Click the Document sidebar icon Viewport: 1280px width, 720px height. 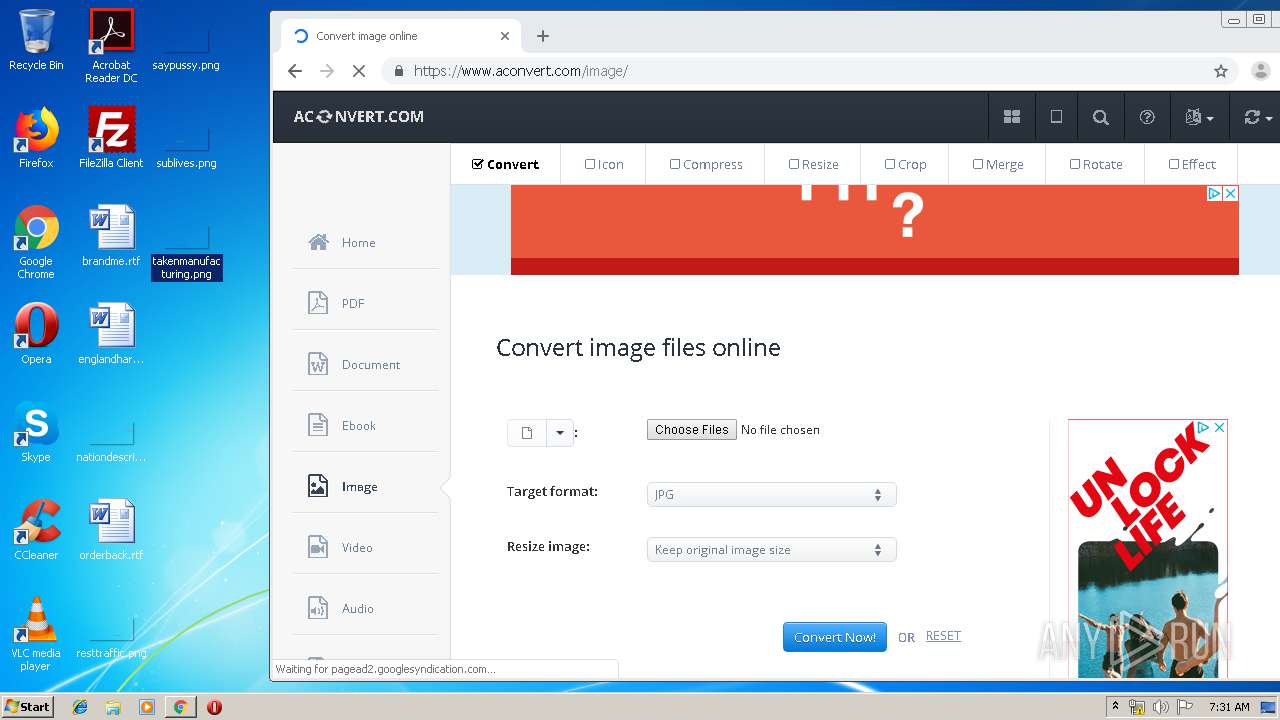coord(318,364)
